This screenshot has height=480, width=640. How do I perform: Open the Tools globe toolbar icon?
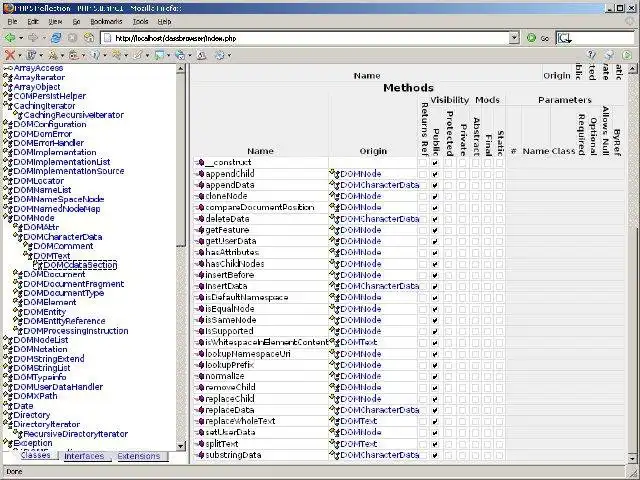180,55
